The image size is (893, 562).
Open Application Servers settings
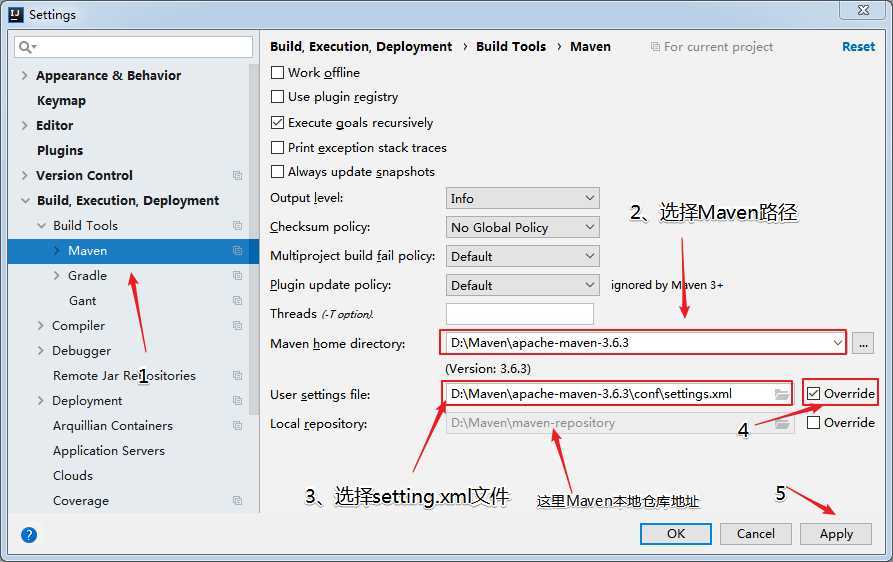109,451
